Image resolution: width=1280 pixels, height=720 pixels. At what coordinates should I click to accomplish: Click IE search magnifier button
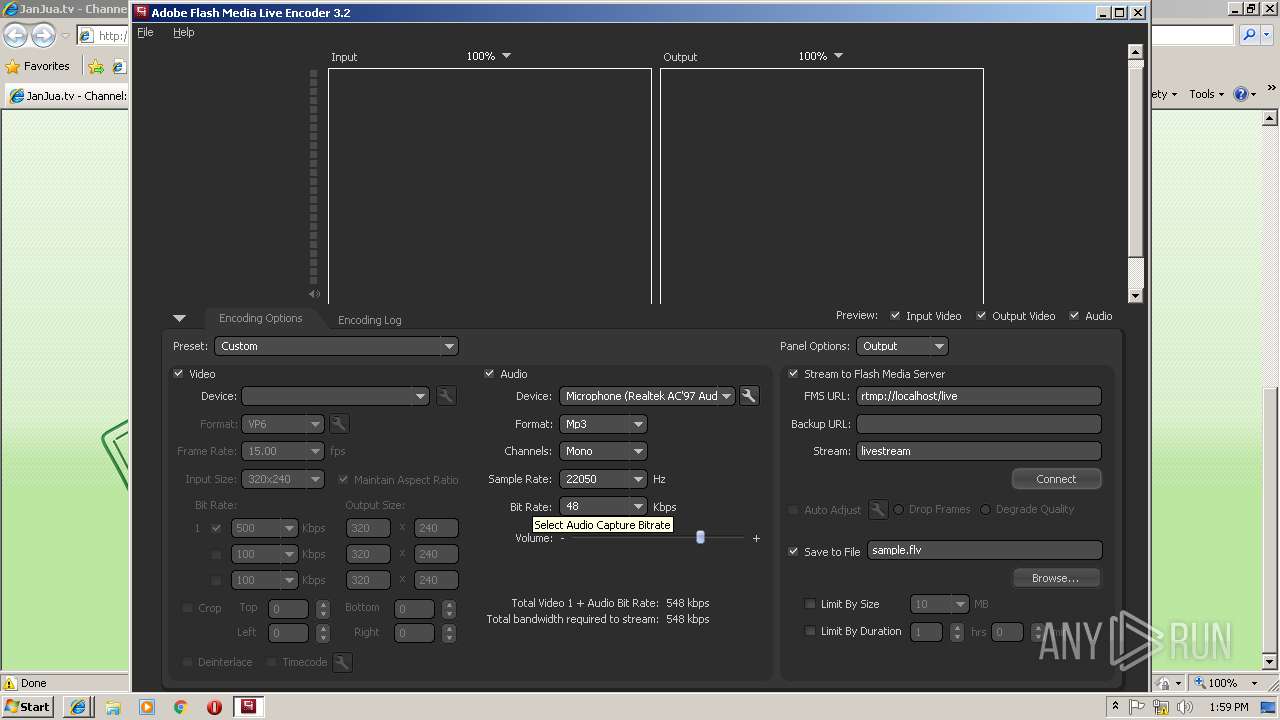tap(1249, 35)
